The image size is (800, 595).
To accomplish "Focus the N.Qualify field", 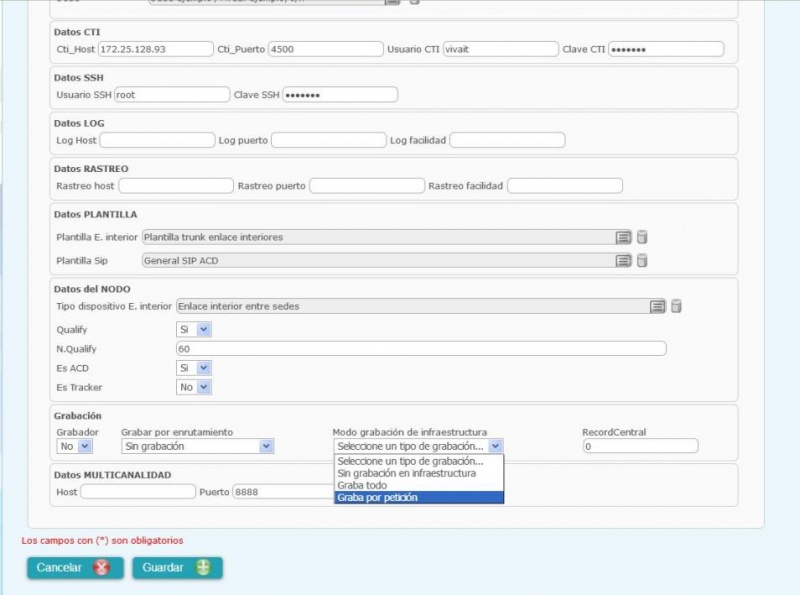I will pyautogui.click(x=421, y=349).
